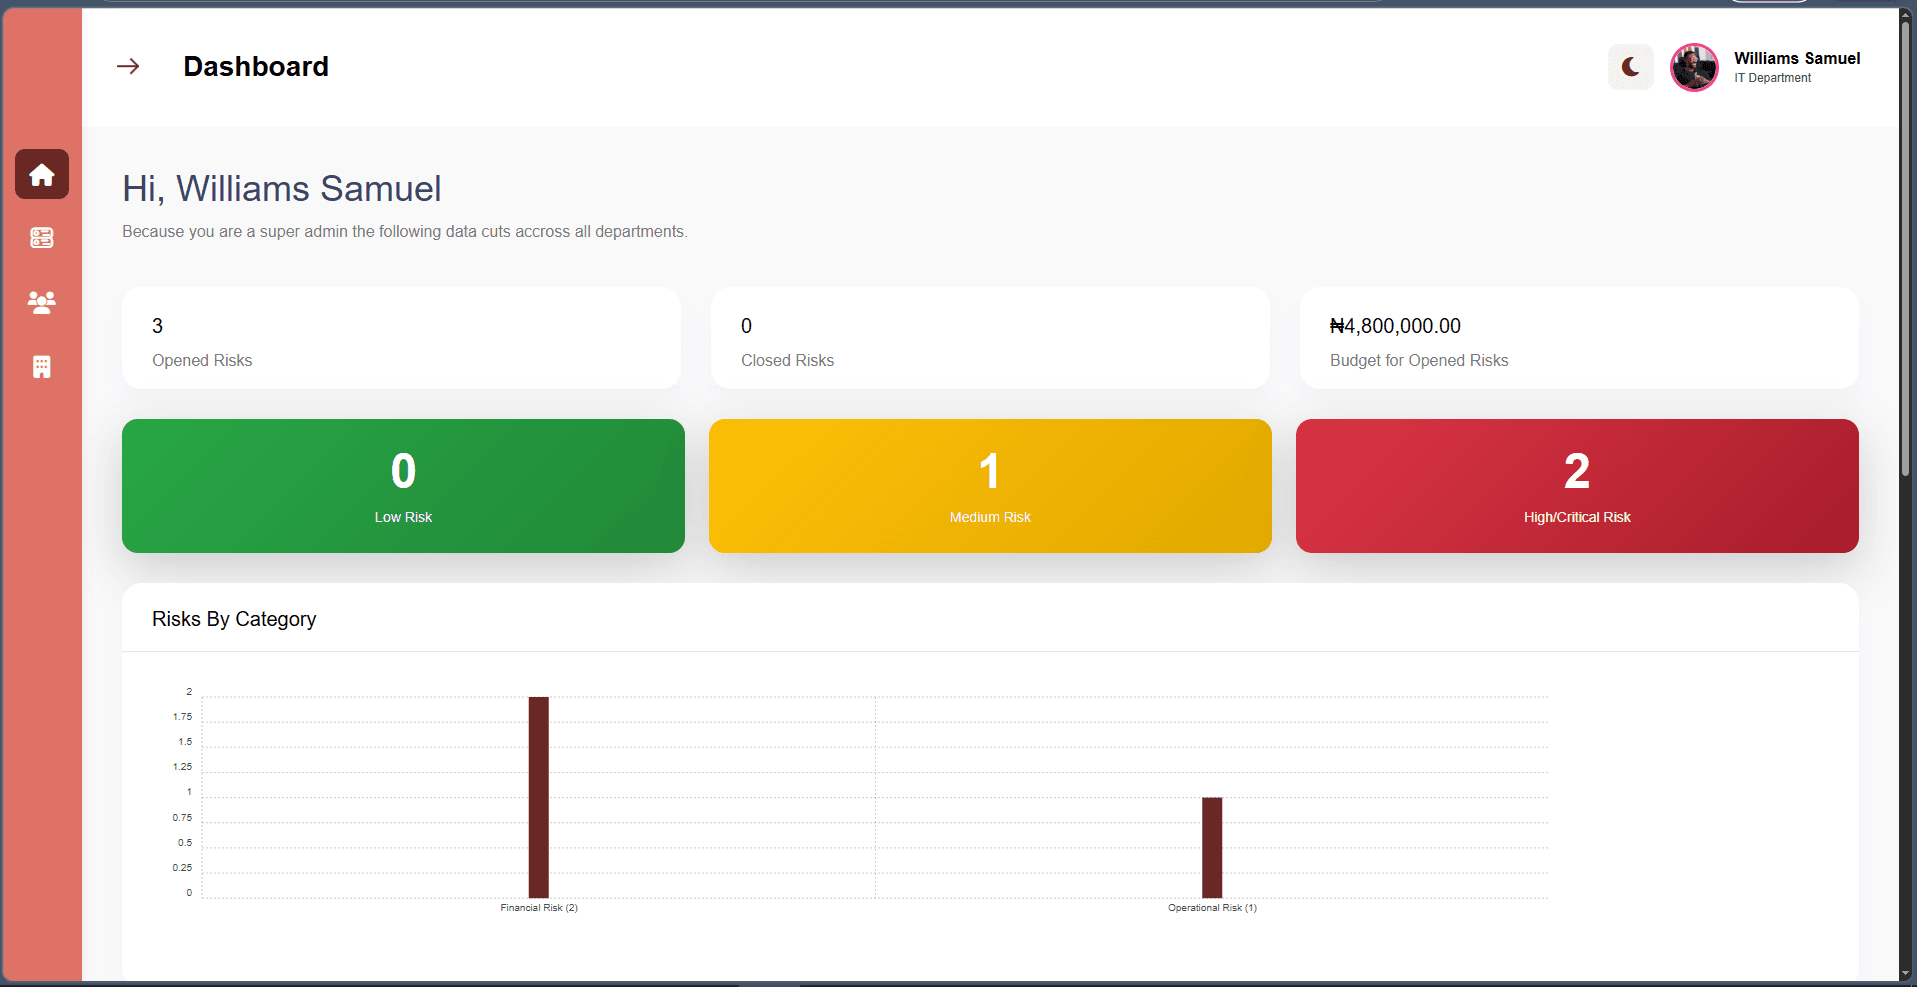
Task: Click the ₦4,800,000.00 budget value
Action: tap(1395, 326)
